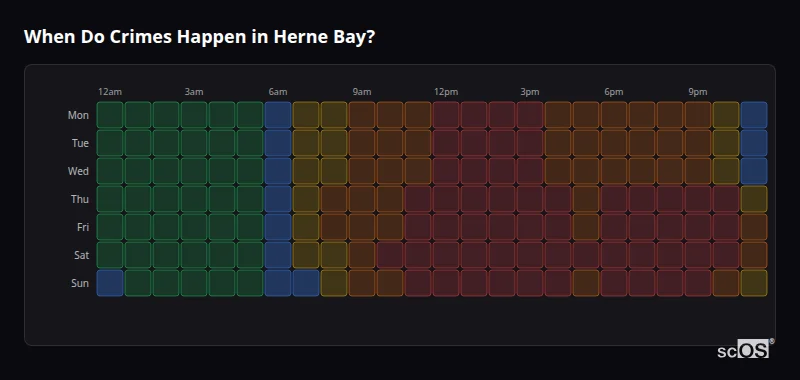Select the Tuesday 9pm heatmap cell
The width and height of the screenshot is (800, 380).
[x=698, y=143]
